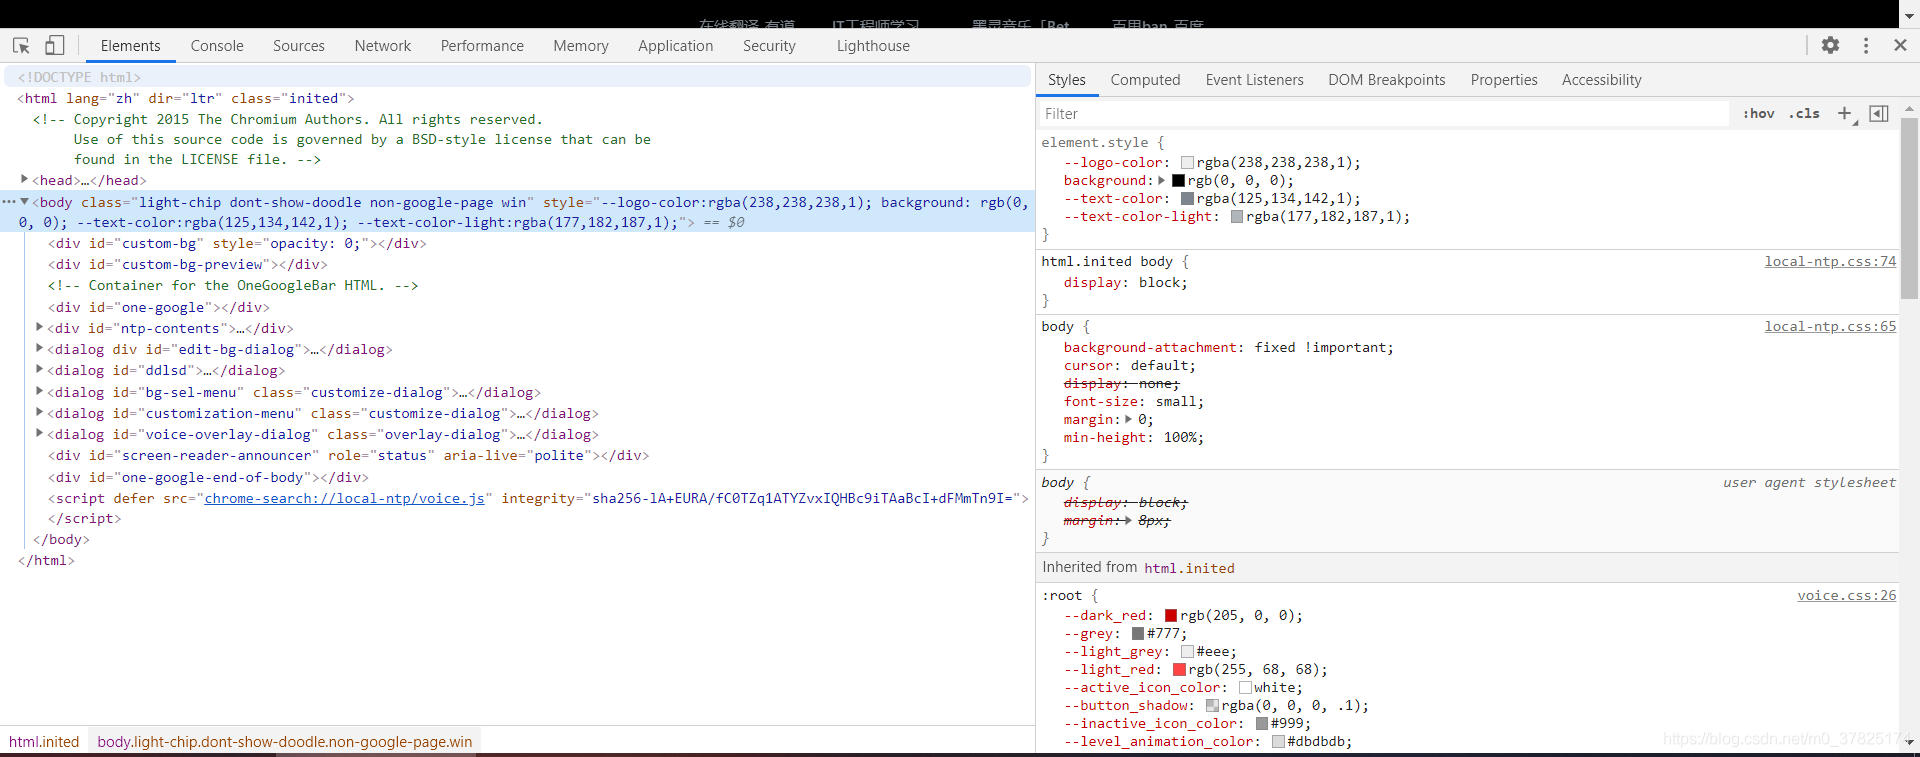Image resolution: width=1920 pixels, height=757 pixels.
Task: Open the Network tab
Action: pyautogui.click(x=383, y=46)
